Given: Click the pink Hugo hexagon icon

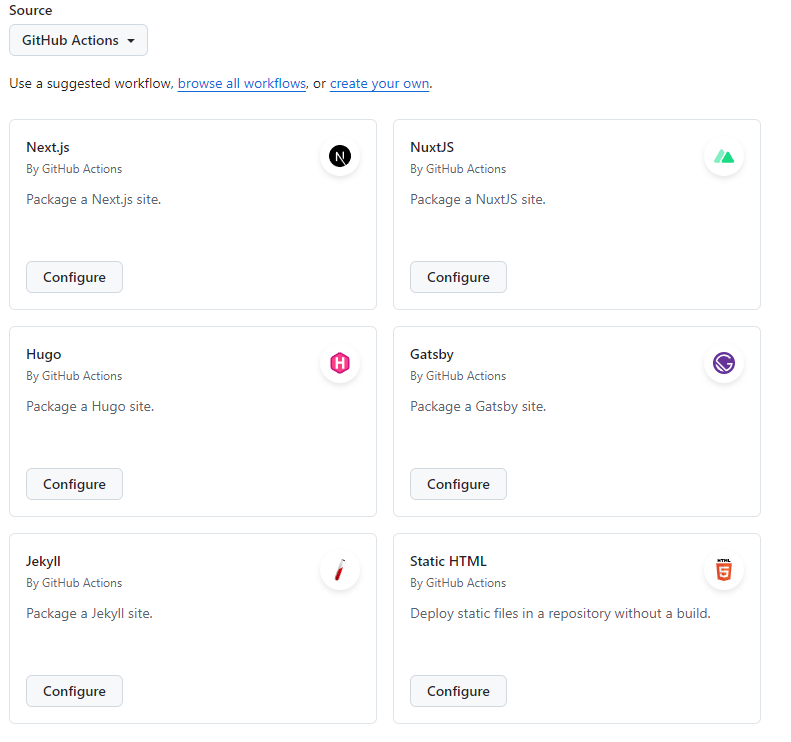Looking at the screenshot, I should (x=340, y=364).
